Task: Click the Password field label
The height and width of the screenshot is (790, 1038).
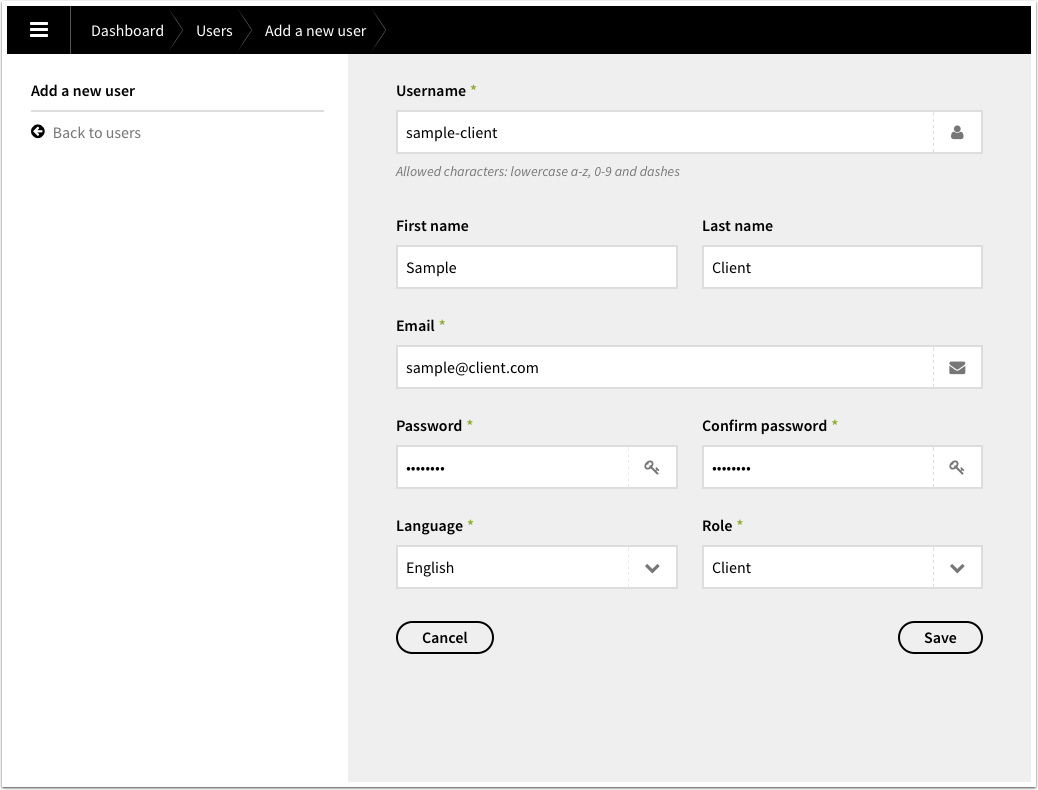Action: coord(429,426)
